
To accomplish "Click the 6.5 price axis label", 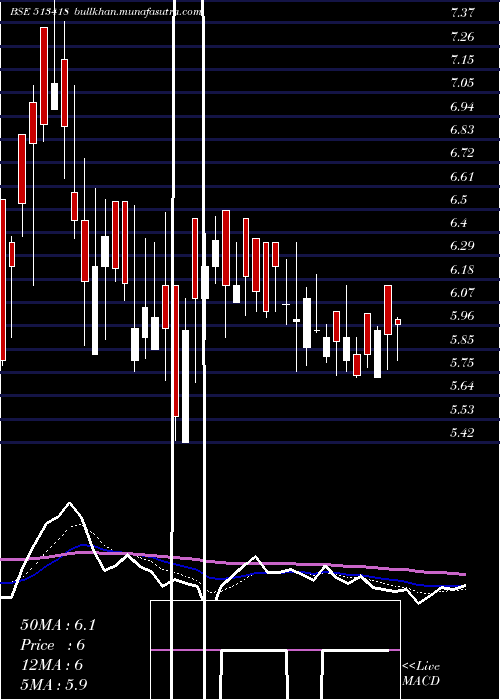I will pos(459,199).
